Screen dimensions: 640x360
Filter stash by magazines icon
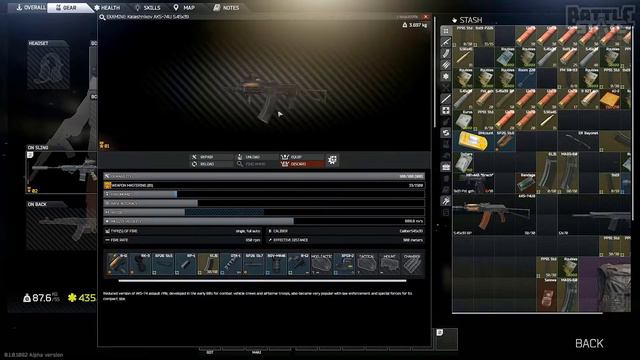(x=446, y=53)
